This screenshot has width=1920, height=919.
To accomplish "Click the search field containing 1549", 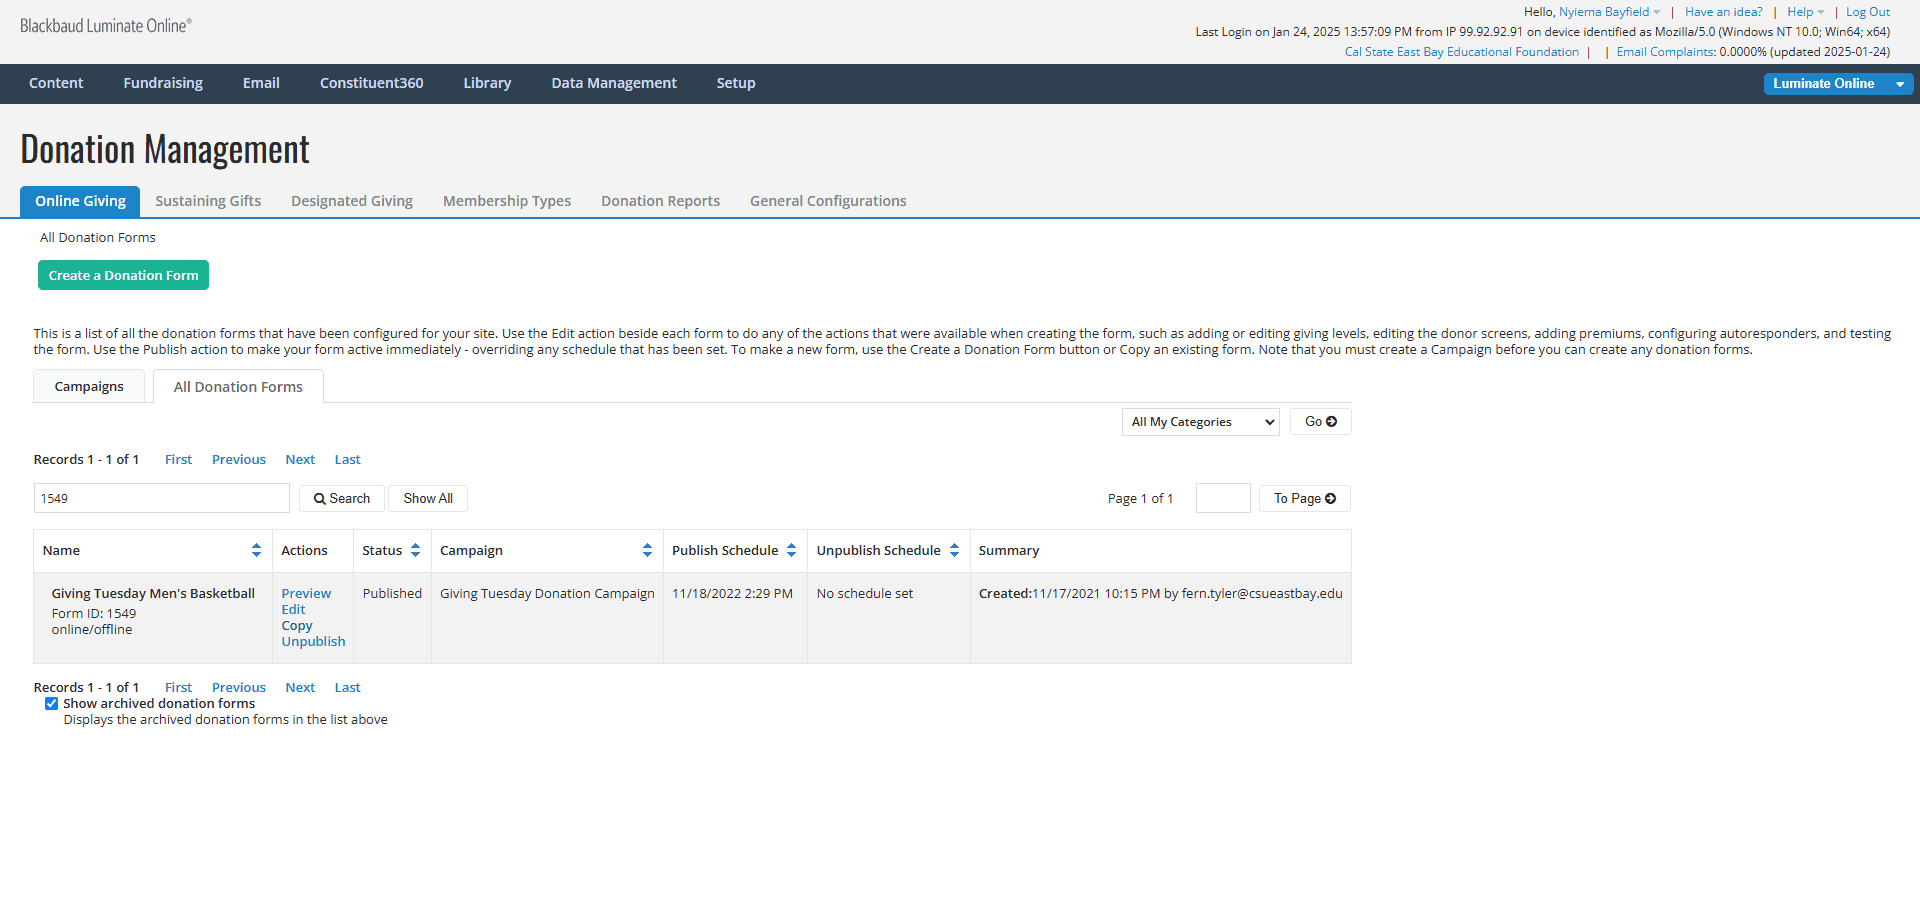I will point(162,498).
